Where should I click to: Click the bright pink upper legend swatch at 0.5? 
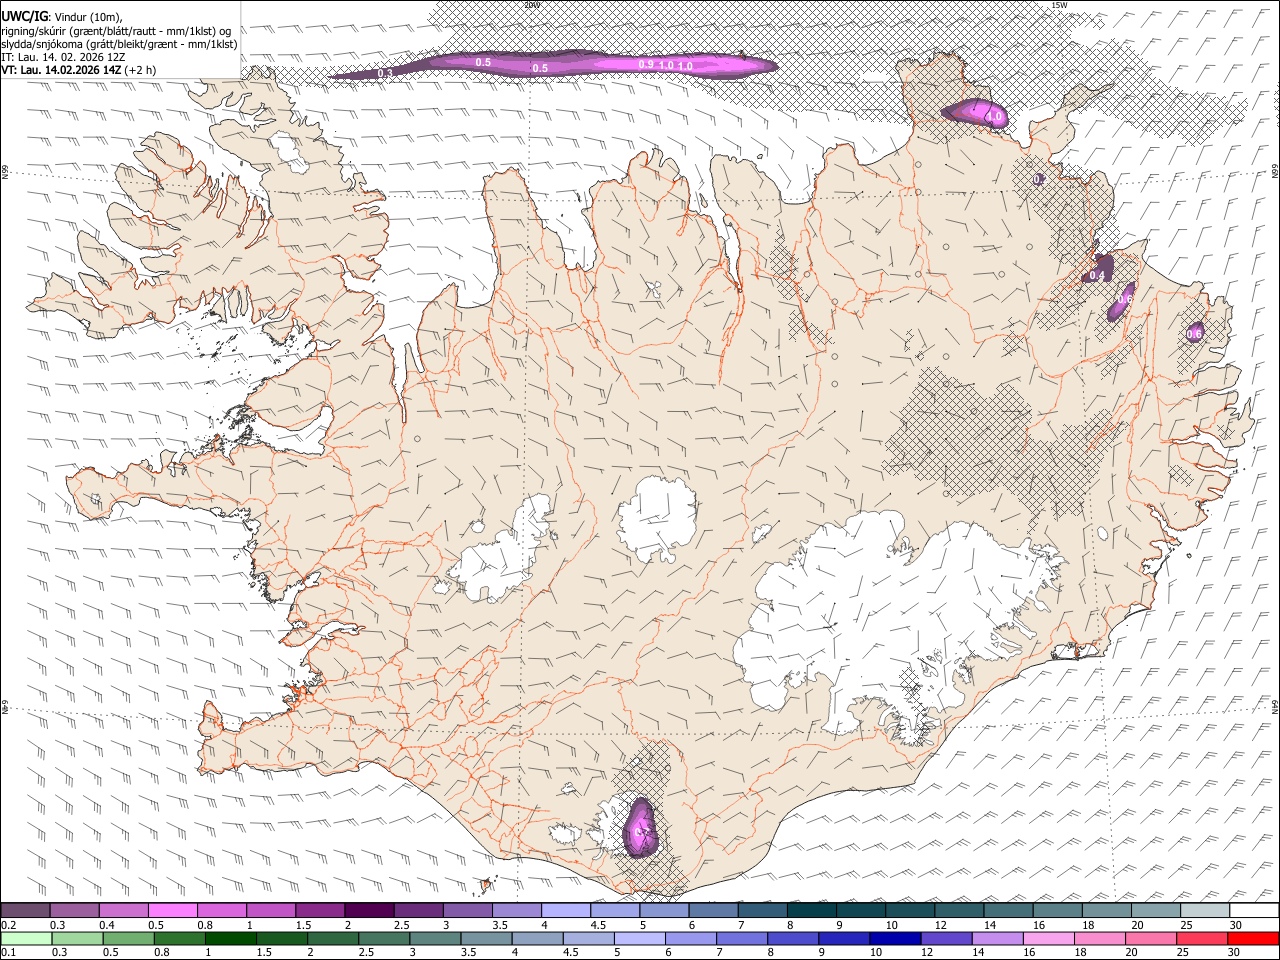[x=172, y=911]
